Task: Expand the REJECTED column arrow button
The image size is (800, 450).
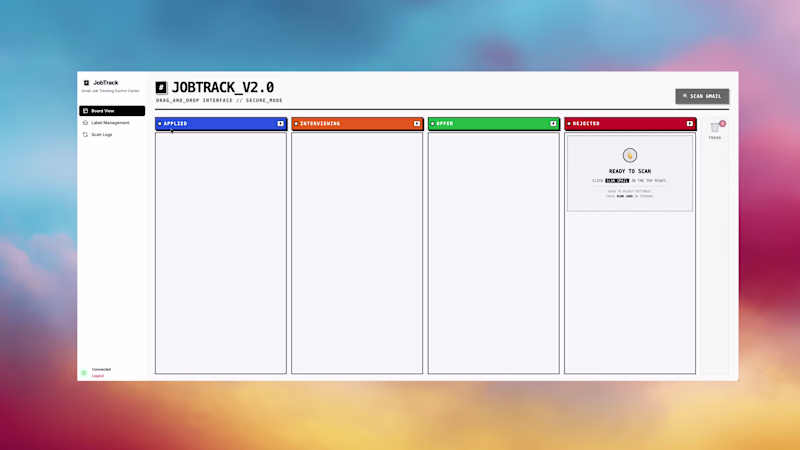Action: click(690, 123)
